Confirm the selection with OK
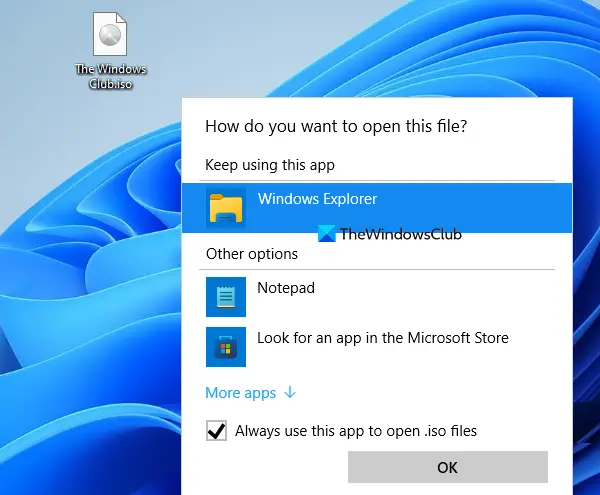Screen dimensions: 600x495 coord(448,467)
